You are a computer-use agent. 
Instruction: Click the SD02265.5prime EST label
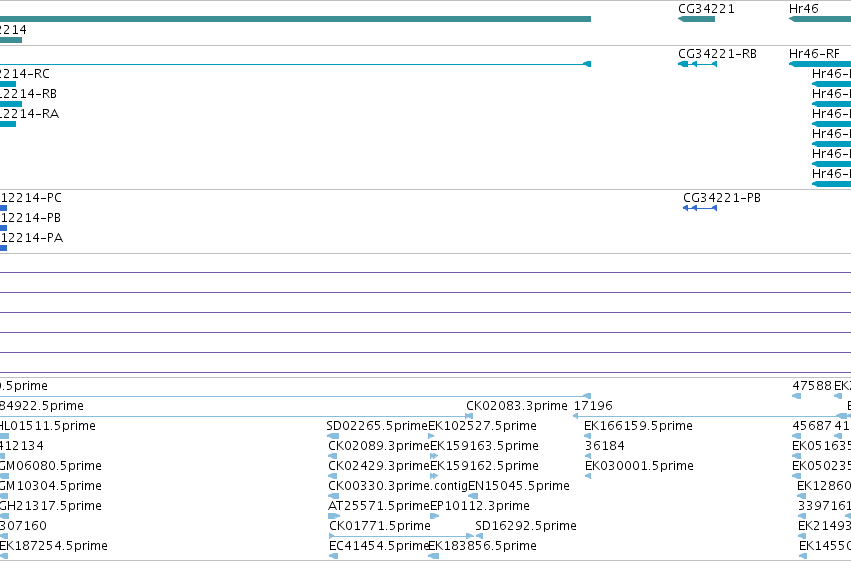377,426
